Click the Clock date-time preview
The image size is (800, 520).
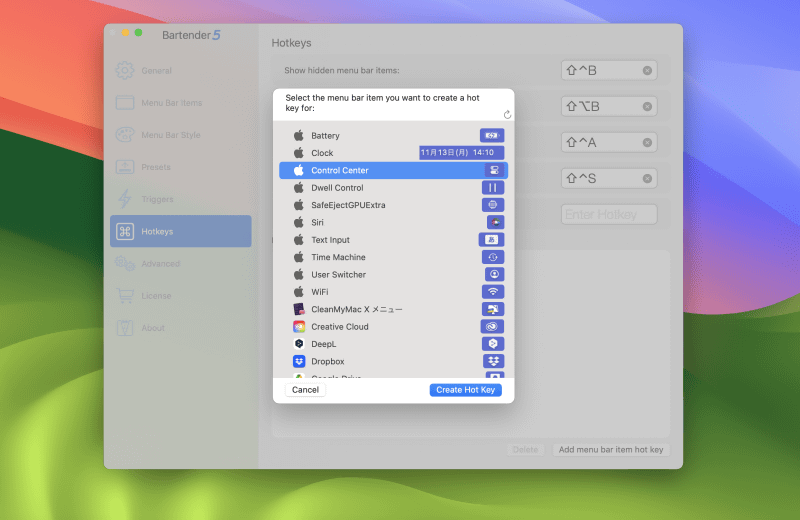[x=461, y=153]
